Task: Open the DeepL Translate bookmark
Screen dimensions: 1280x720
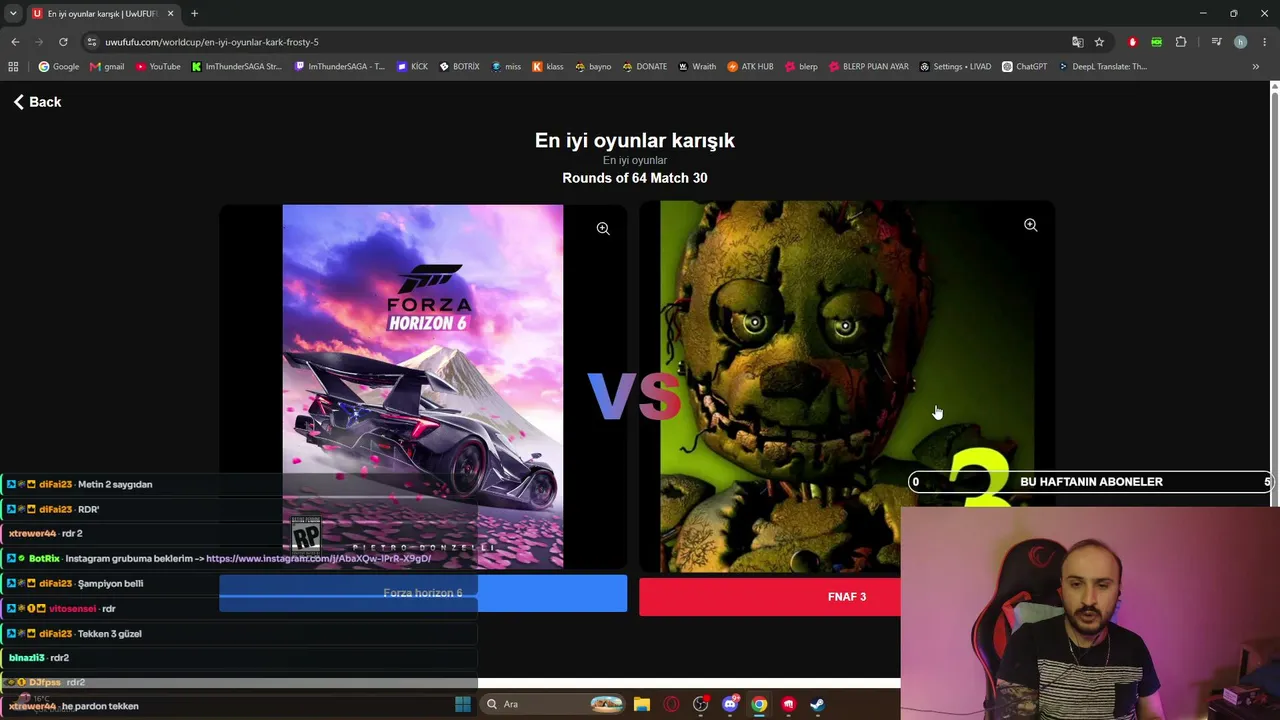Action: (x=1102, y=67)
